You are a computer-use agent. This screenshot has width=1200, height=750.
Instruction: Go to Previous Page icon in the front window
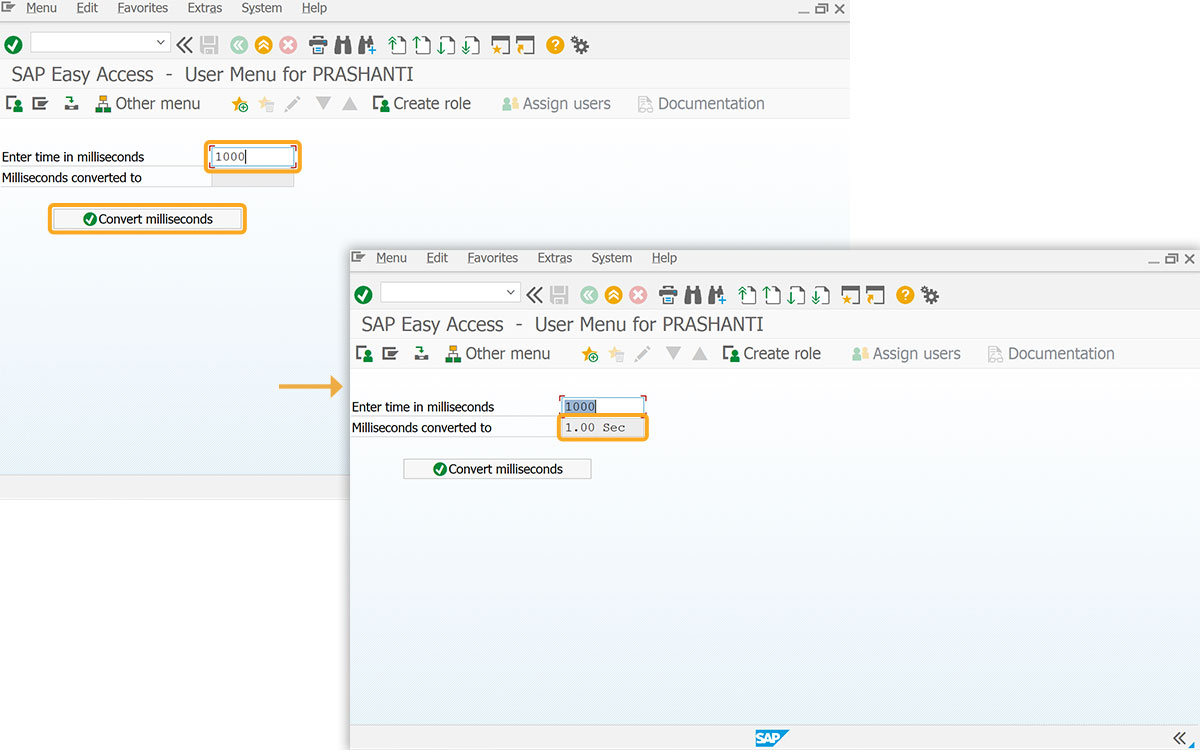pos(771,295)
